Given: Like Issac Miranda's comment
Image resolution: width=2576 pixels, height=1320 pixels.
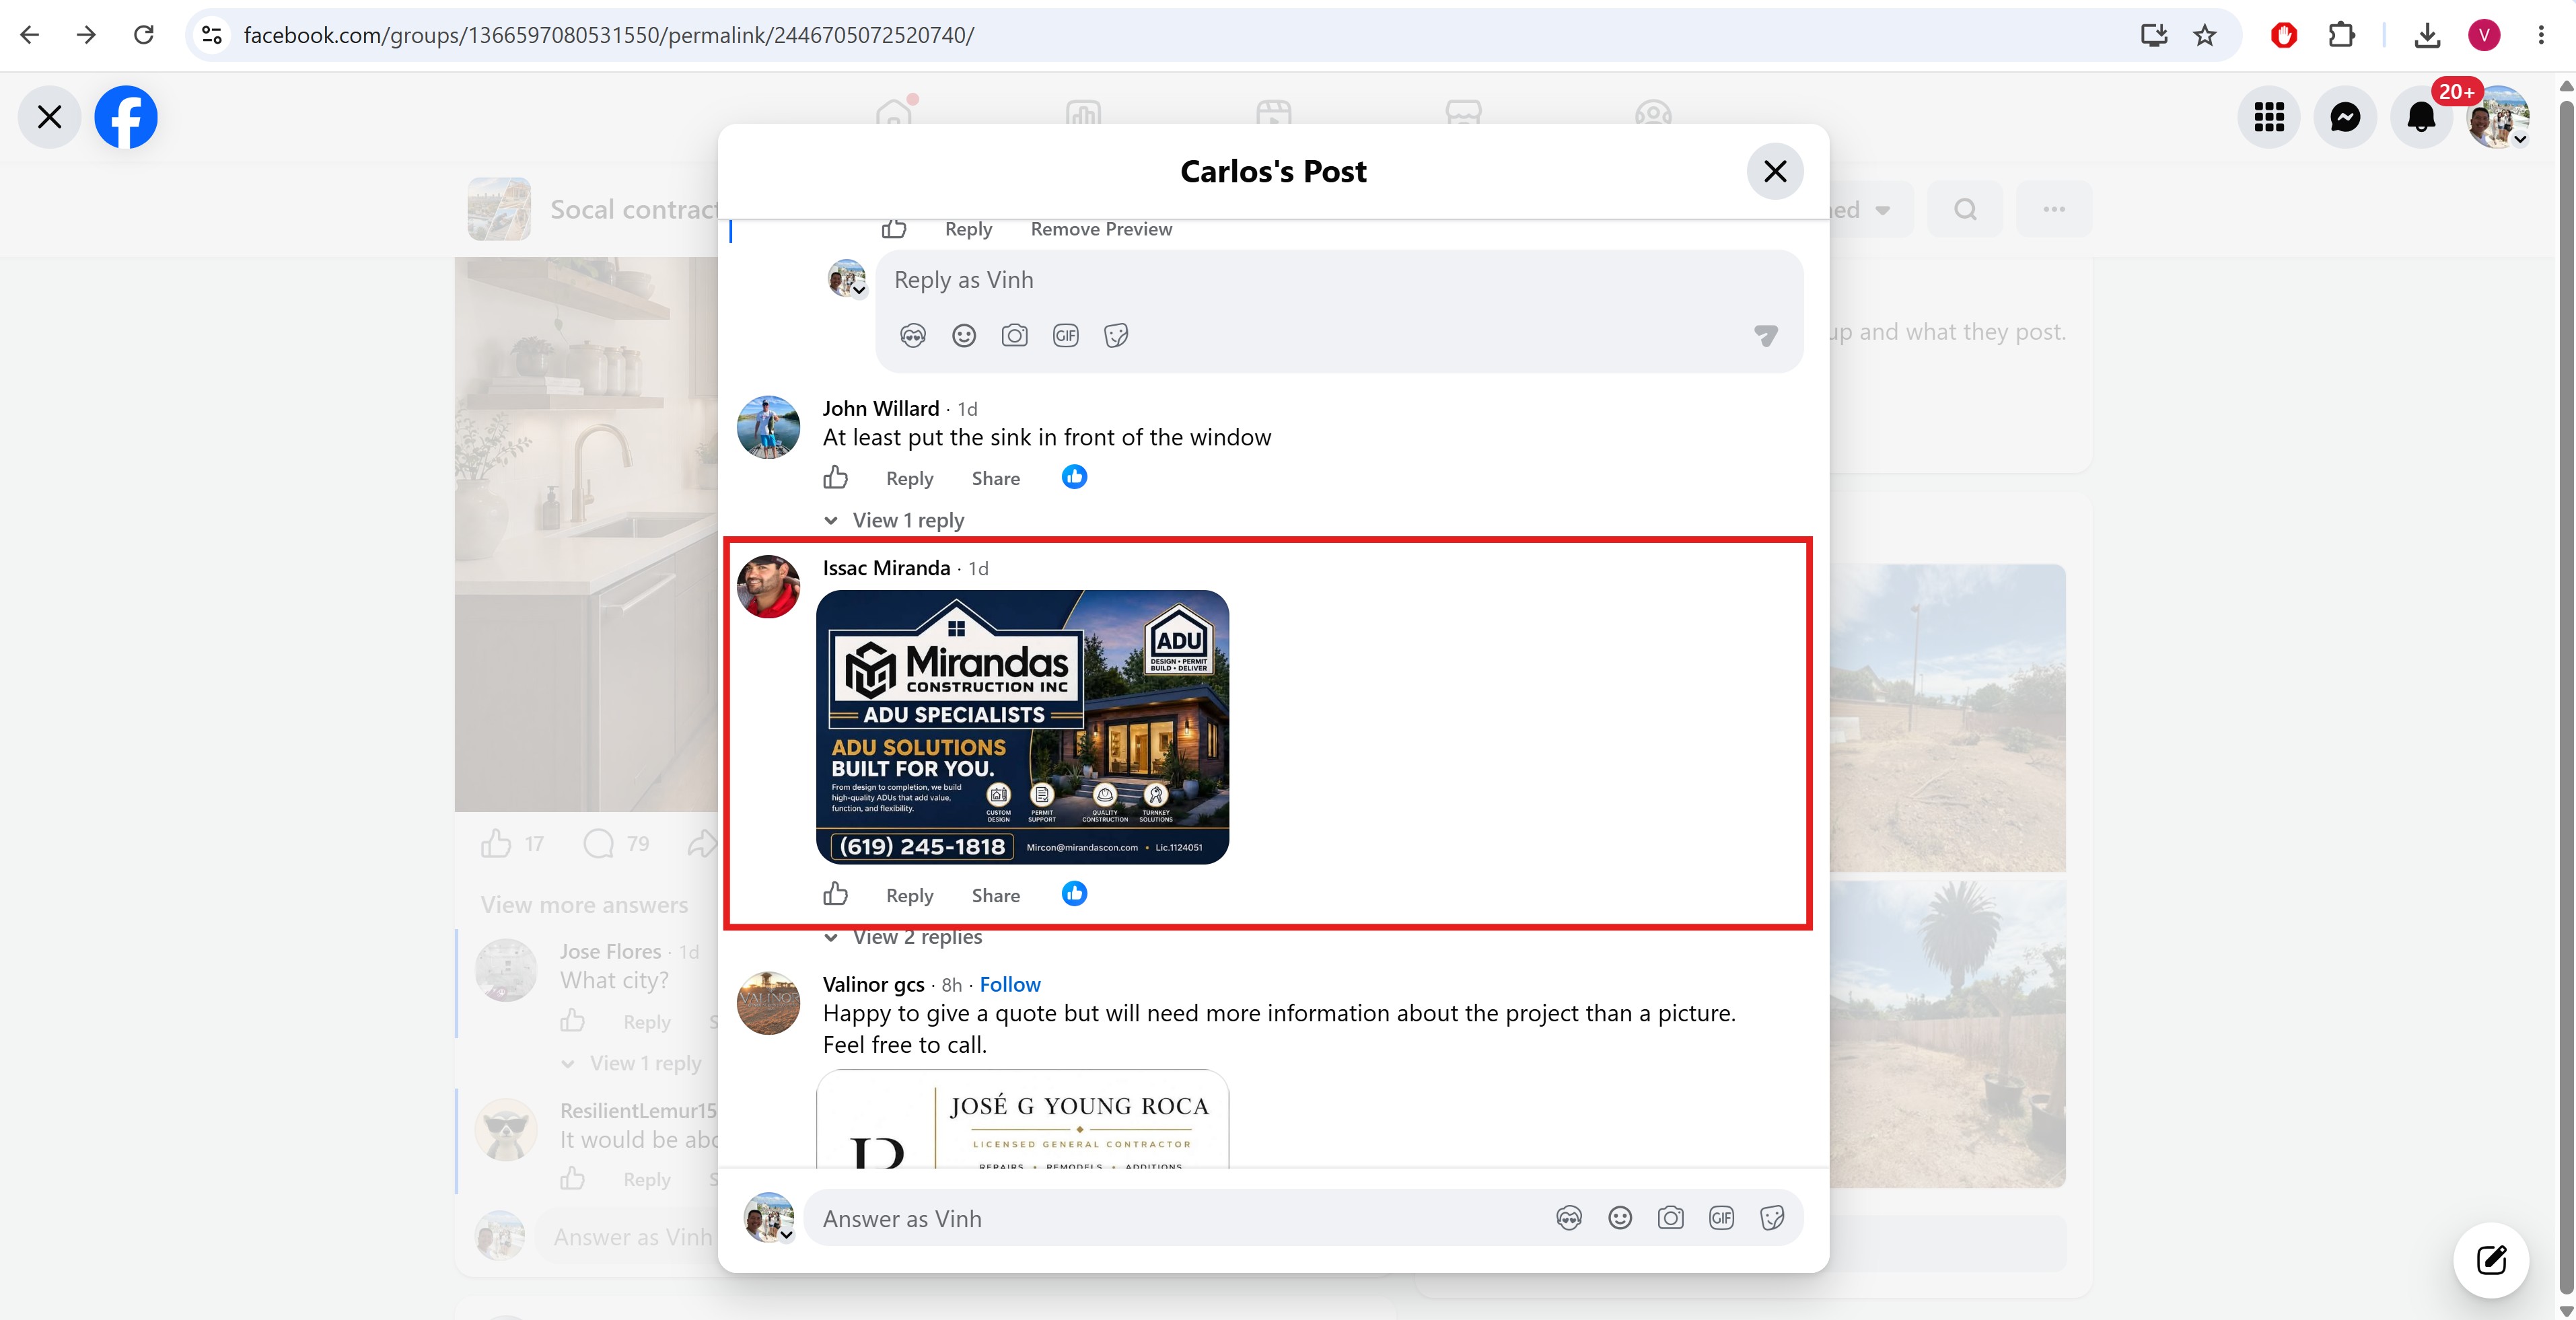Looking at the screenshot, I should (836, 895).
